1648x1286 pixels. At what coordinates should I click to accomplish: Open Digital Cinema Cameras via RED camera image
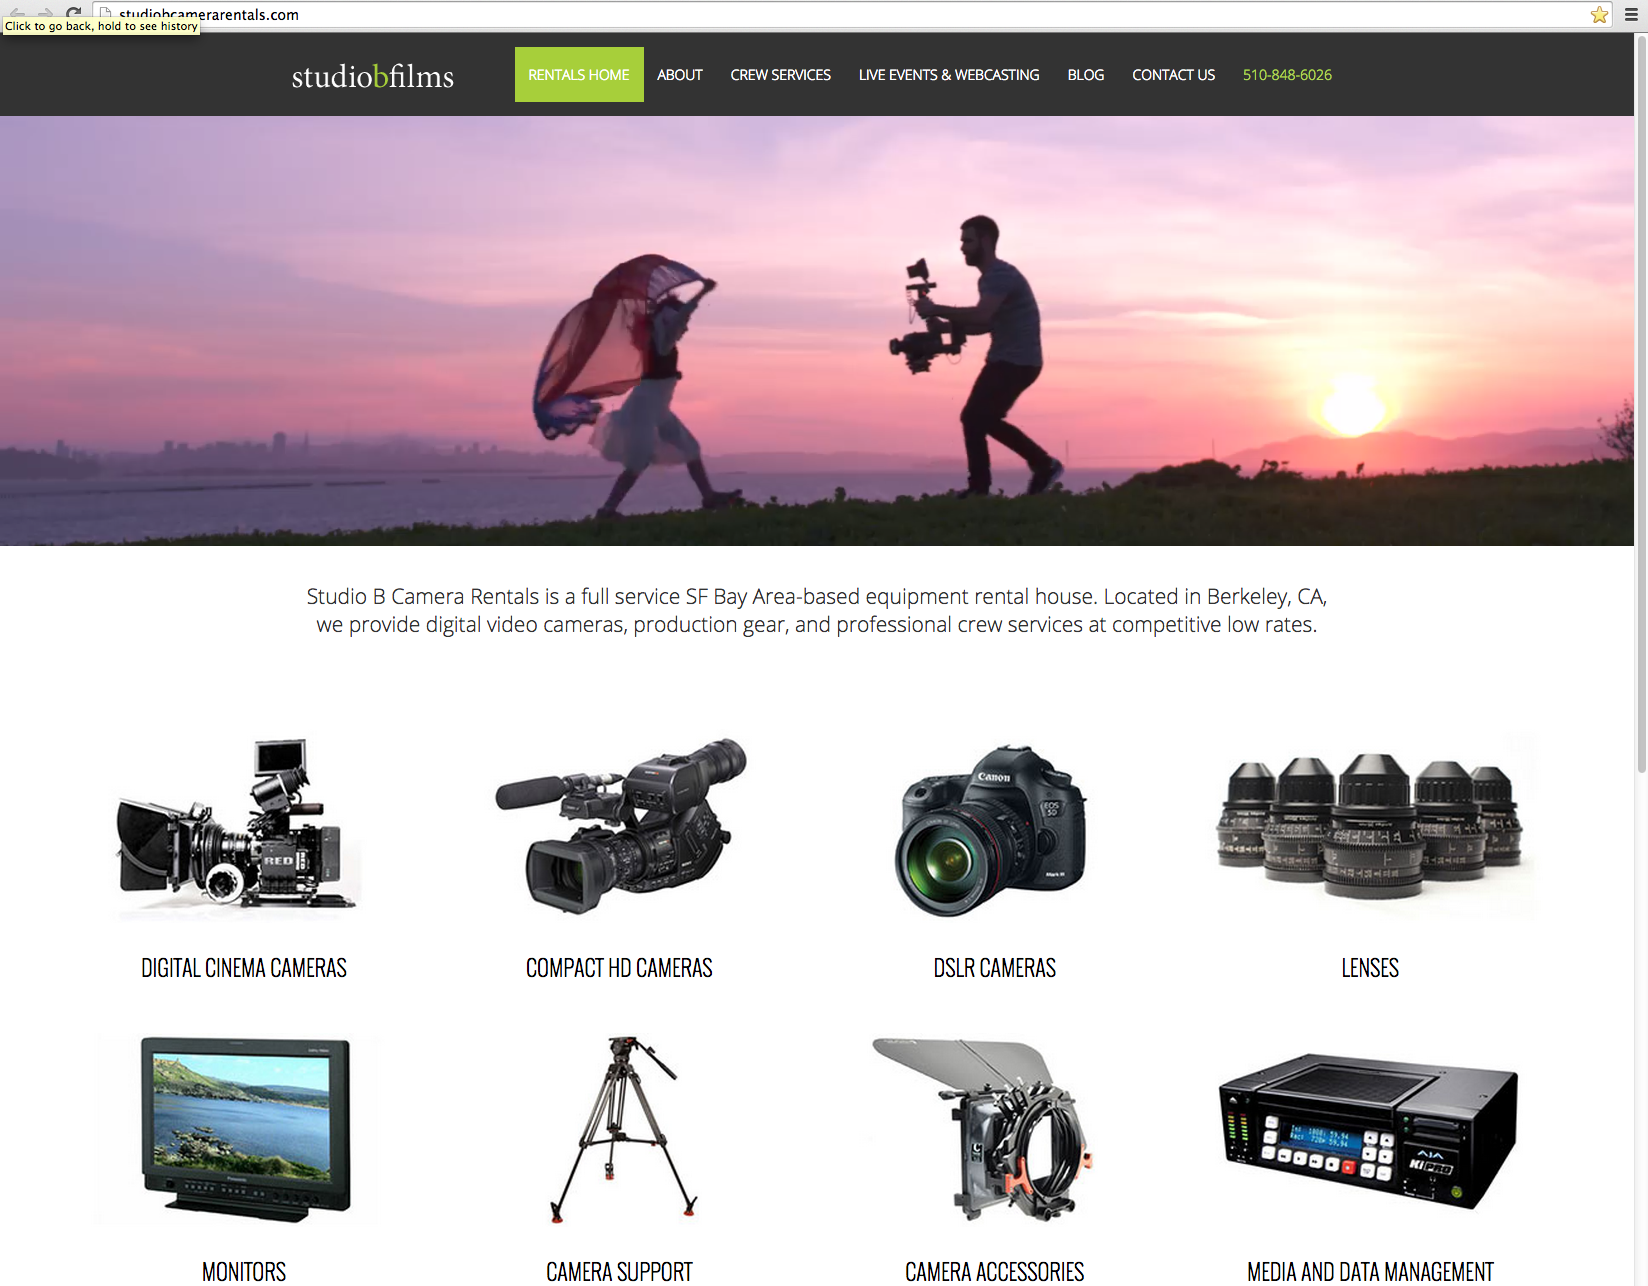click(238, 826)
